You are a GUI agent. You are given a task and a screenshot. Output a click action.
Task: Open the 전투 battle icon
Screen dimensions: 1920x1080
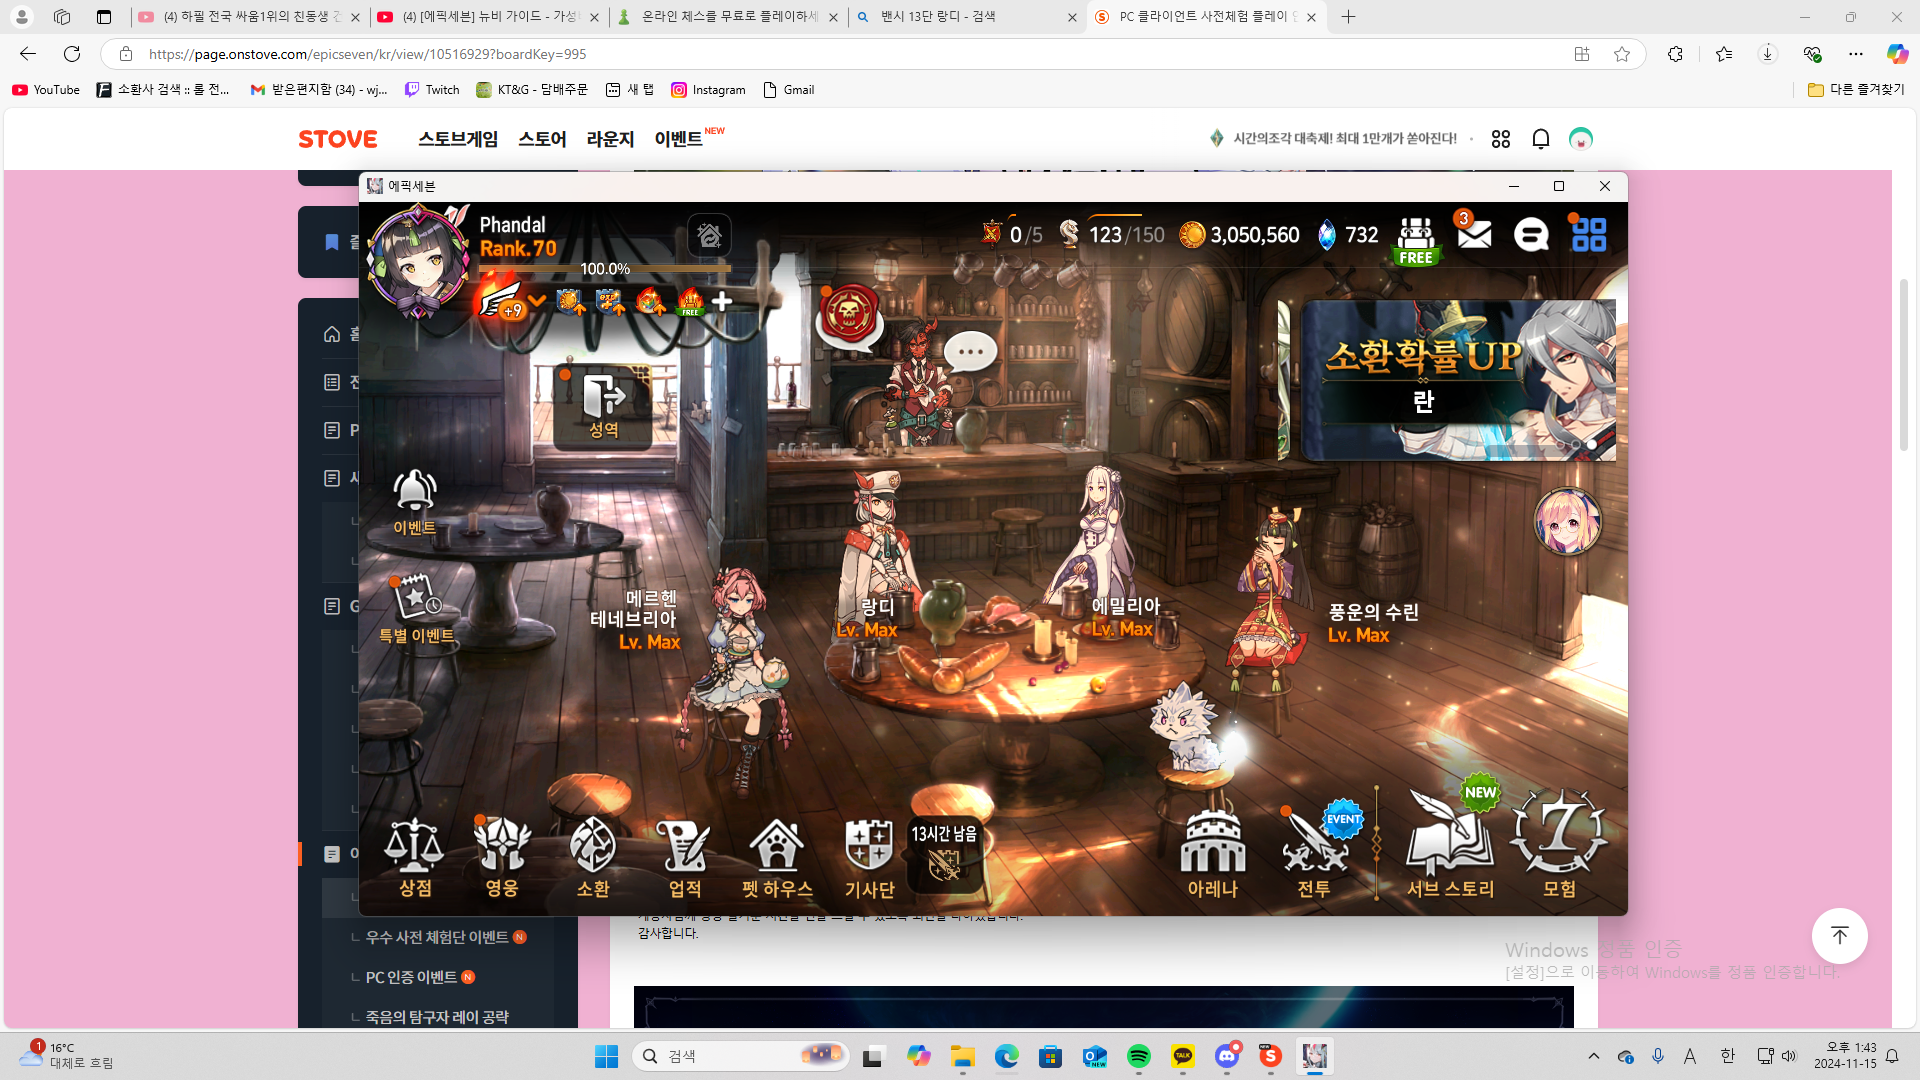click(x=1314, y=856)
